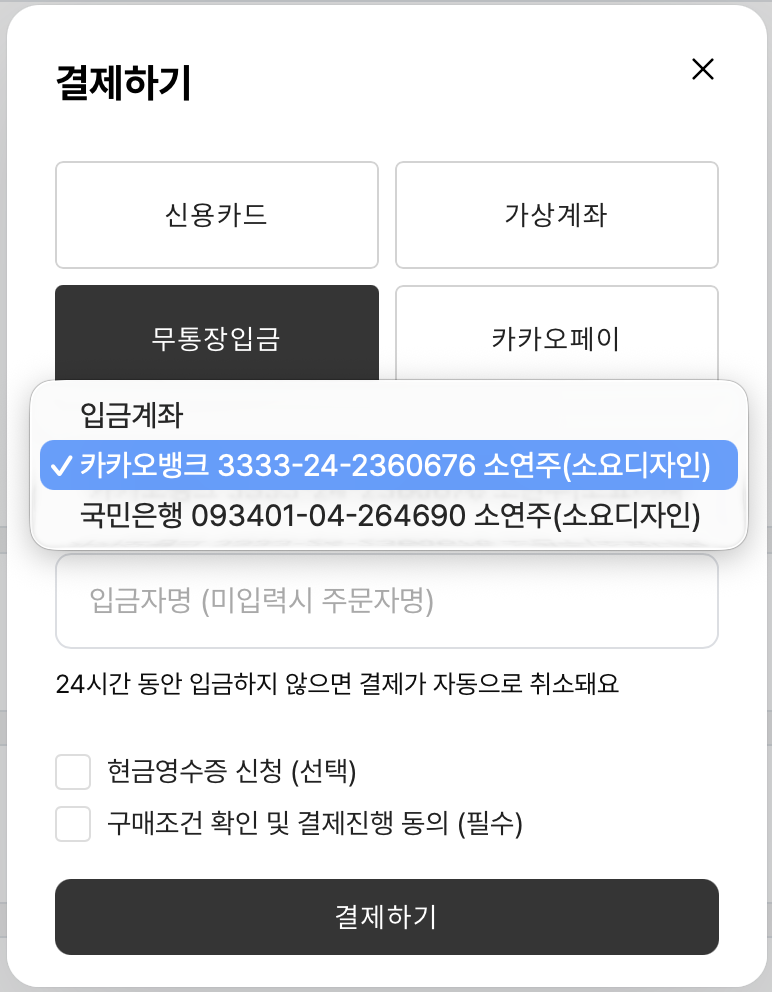Dismiss the payment modal via the X icon
The width and height of the screenshot is (772, 992).
703,70
